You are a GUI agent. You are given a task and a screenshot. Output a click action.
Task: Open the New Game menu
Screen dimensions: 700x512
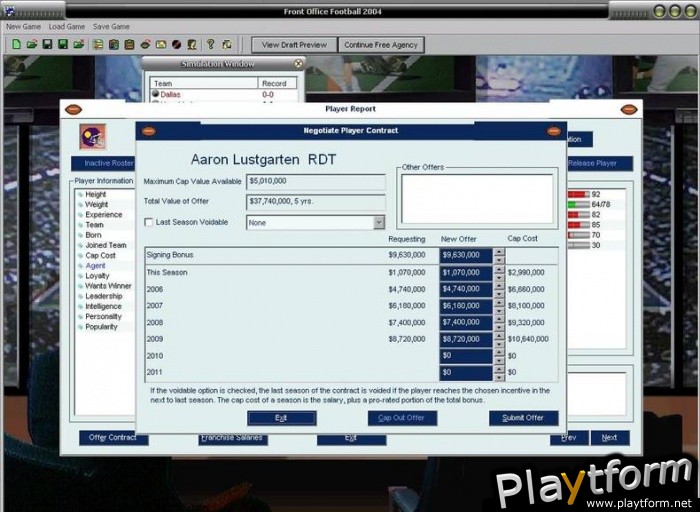pyautogui.click(x=23, y=26)
